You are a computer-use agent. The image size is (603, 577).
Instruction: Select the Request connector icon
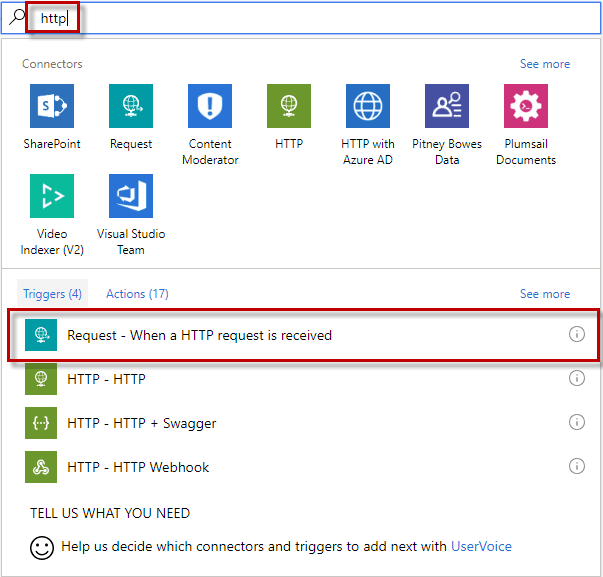tap(131, 106)
